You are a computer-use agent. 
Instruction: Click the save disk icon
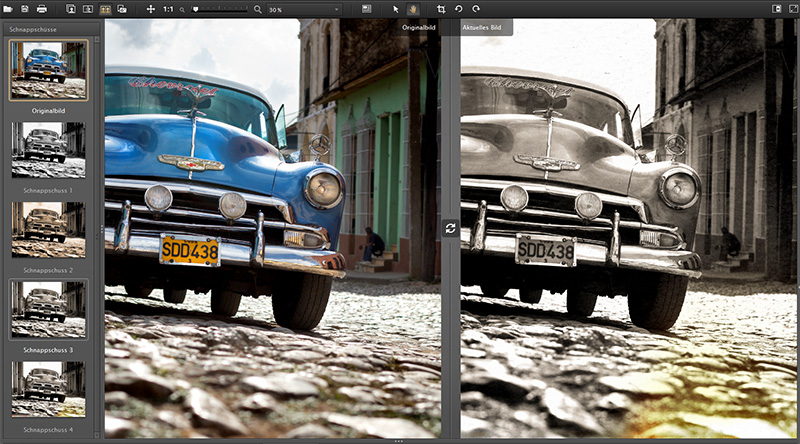point(24,9)
